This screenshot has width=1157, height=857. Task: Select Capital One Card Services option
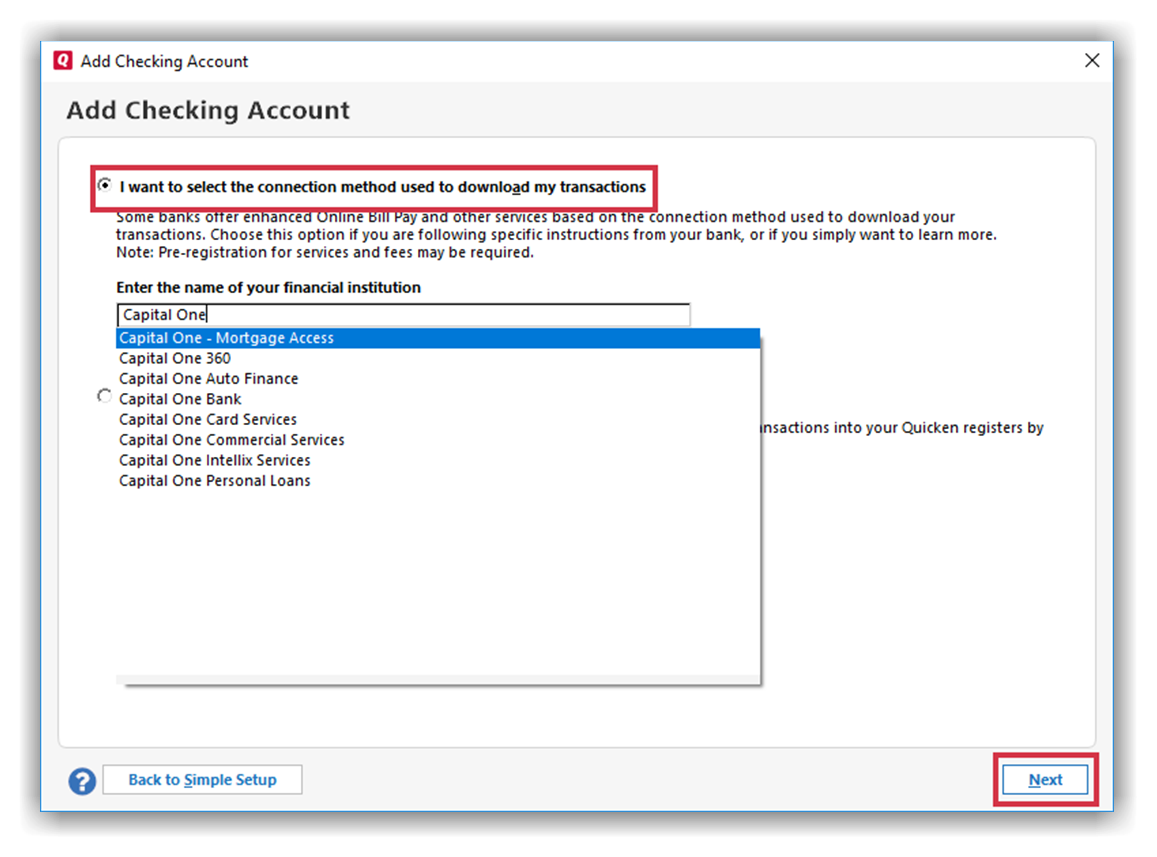point(208,420)
